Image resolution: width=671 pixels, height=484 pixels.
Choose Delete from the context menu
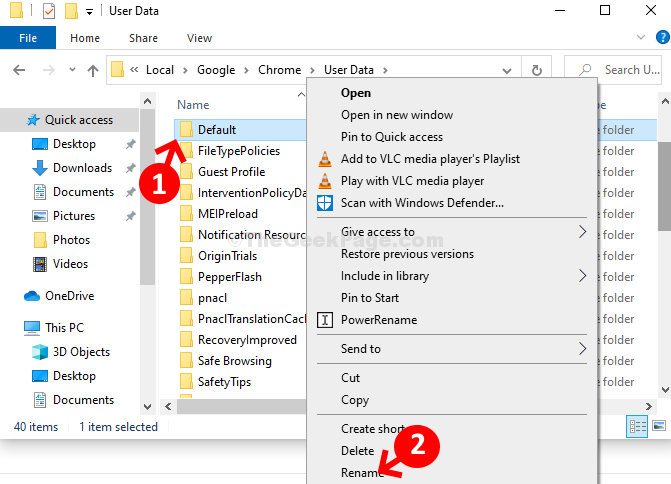[x=357, y=451]
